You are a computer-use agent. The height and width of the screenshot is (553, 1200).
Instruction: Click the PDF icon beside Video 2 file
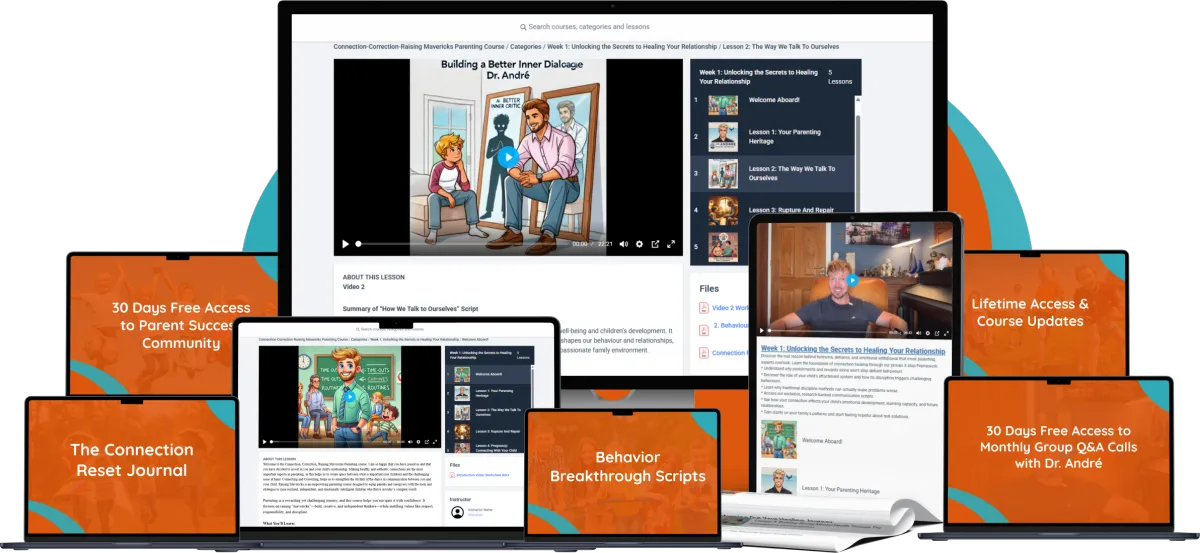[x=704, y=307]
